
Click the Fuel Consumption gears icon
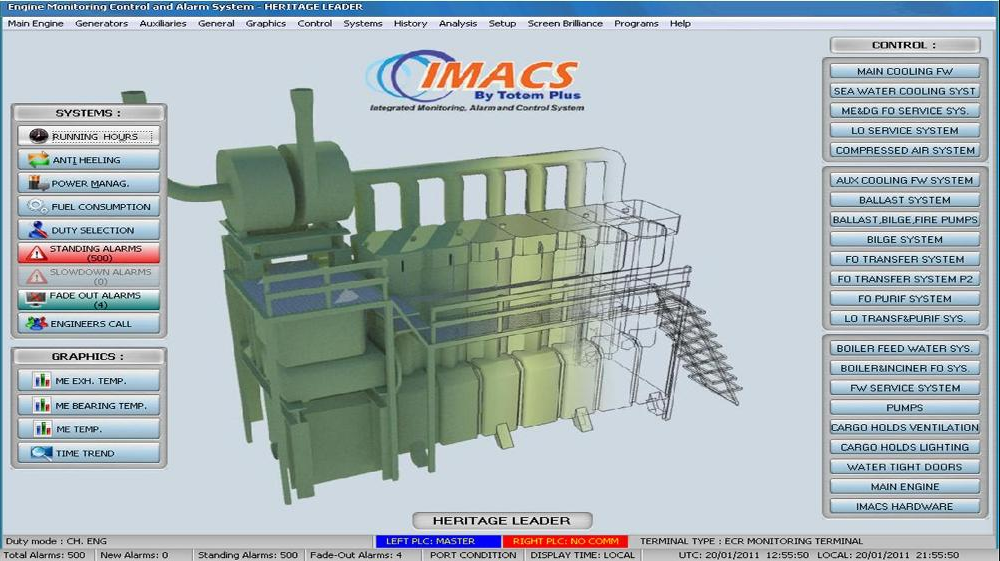pyautogui.click(x=38, y=207)
